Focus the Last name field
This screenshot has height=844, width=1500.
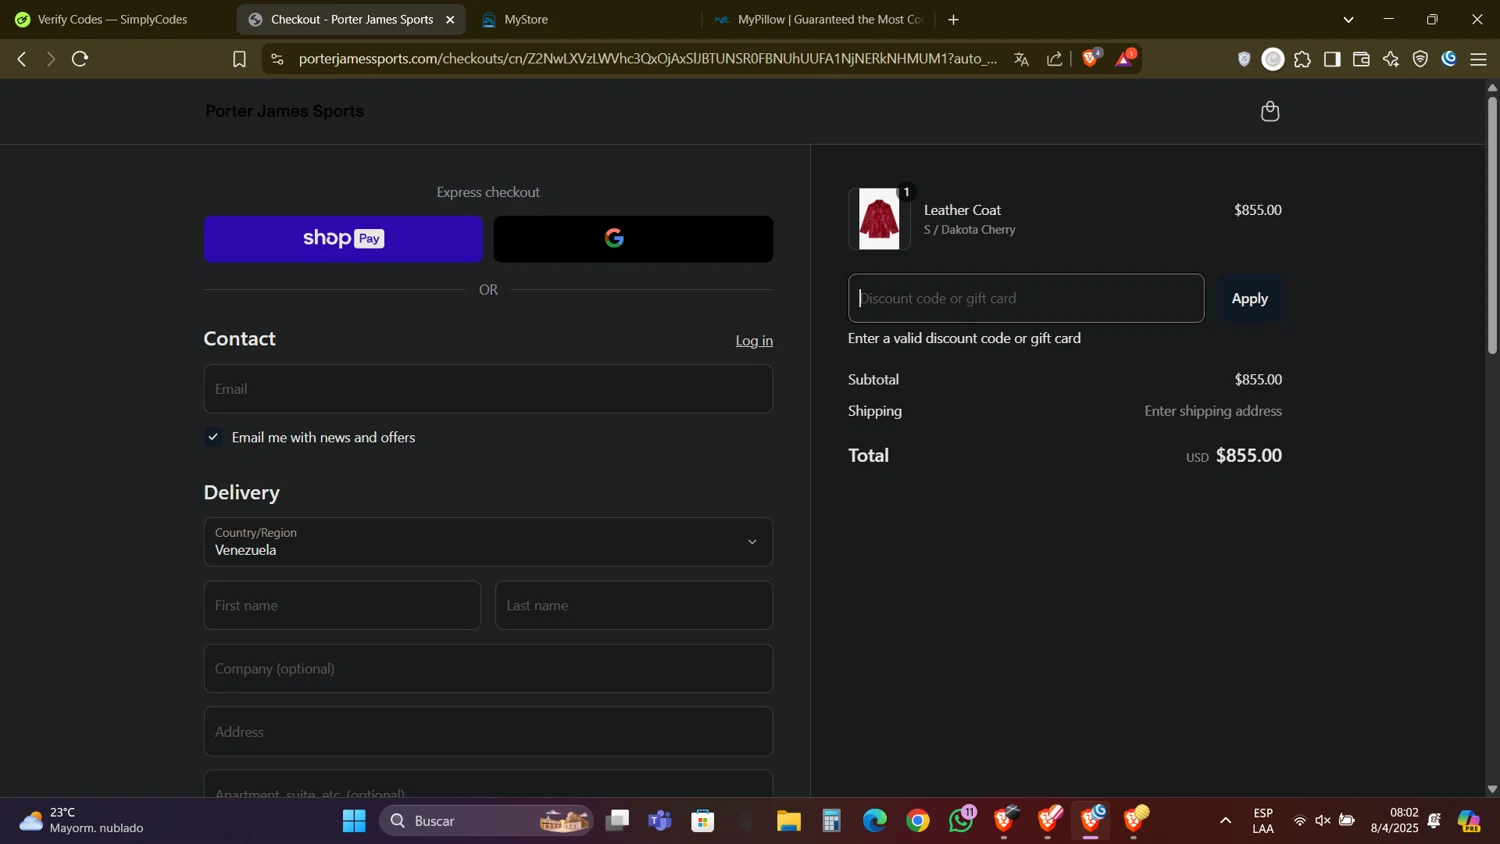[x=634, y=605]
